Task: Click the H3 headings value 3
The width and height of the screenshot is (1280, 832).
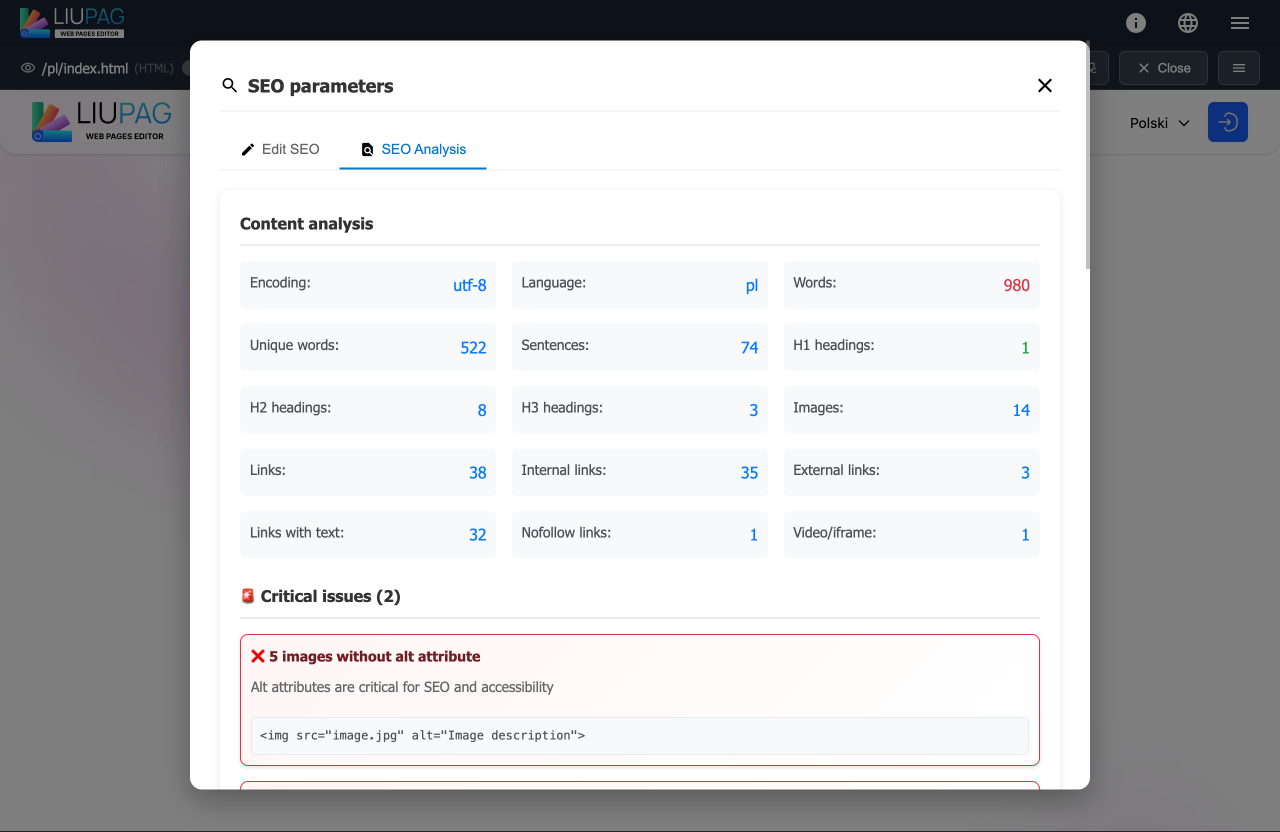Action: 754,410
